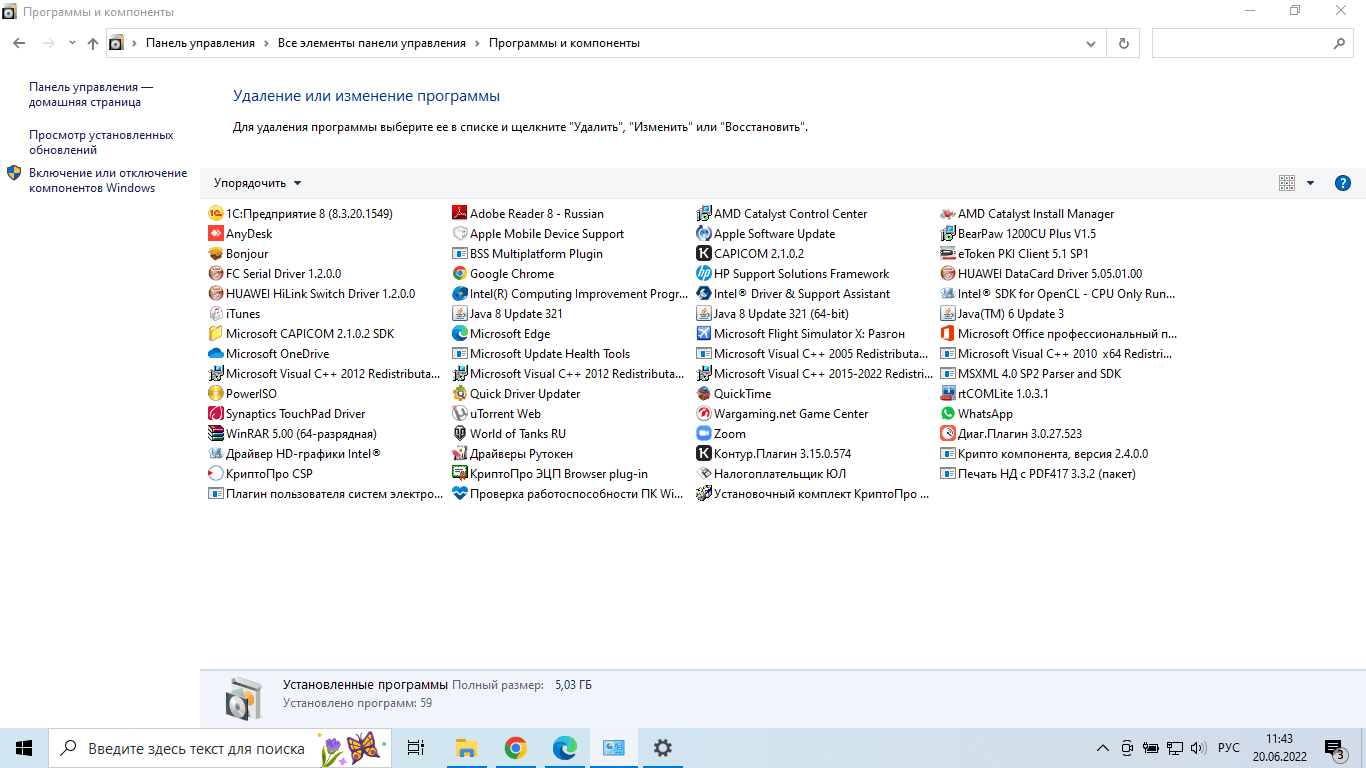Select the Microsoft Edge list icon
The image size is (1366, 768).
[460, 334]
